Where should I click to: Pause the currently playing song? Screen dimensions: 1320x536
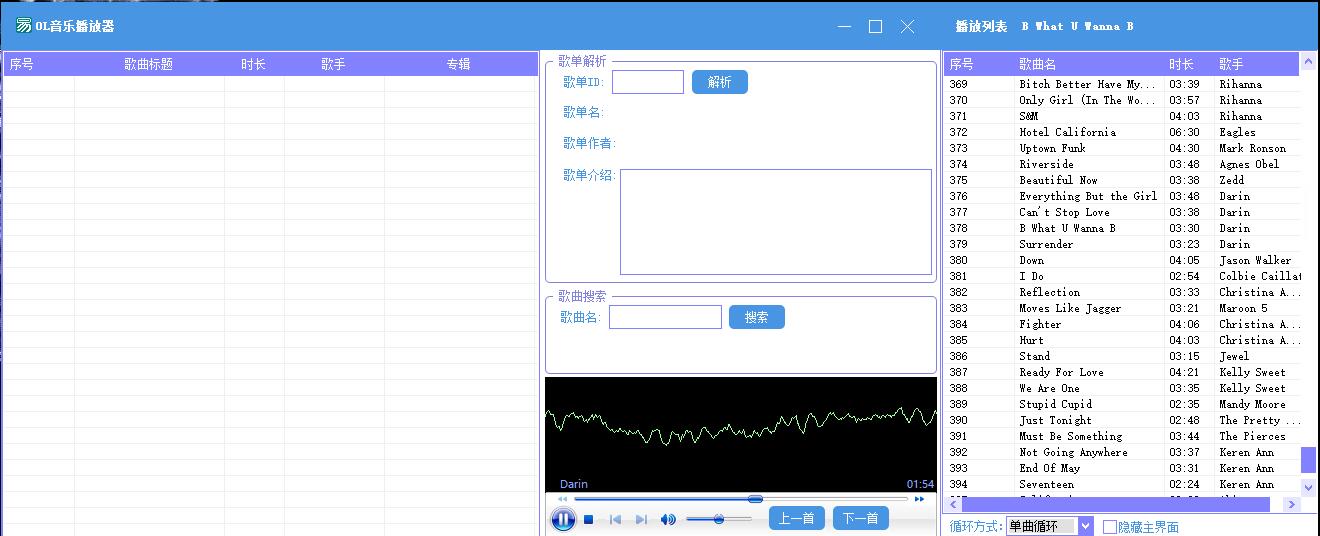click(563, 519)
